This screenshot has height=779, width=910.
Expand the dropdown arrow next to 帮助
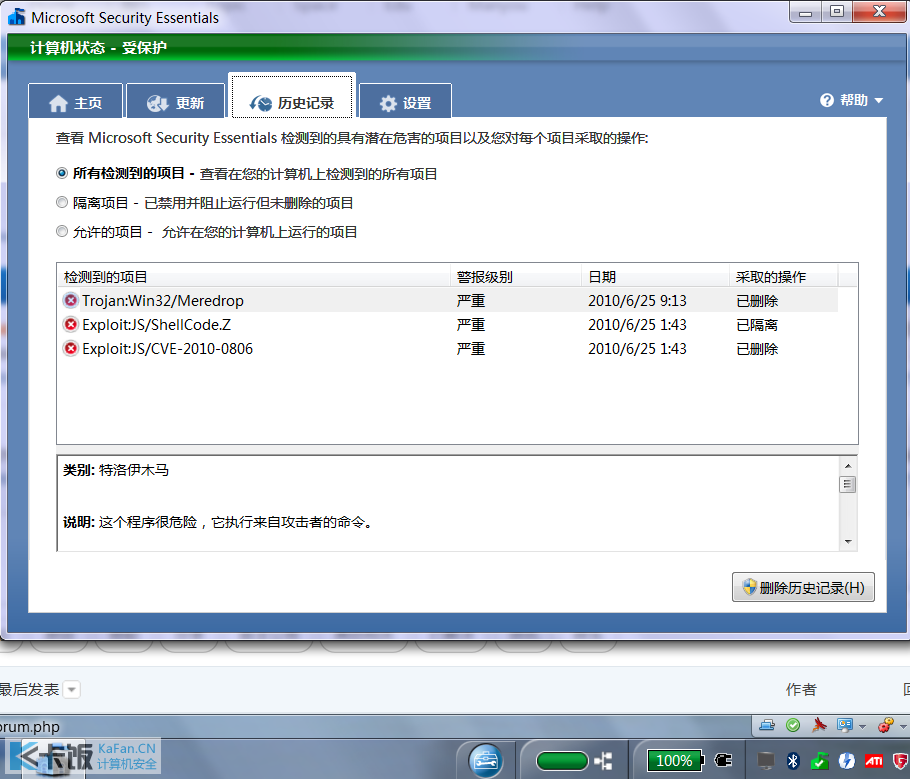click(879, 100)
